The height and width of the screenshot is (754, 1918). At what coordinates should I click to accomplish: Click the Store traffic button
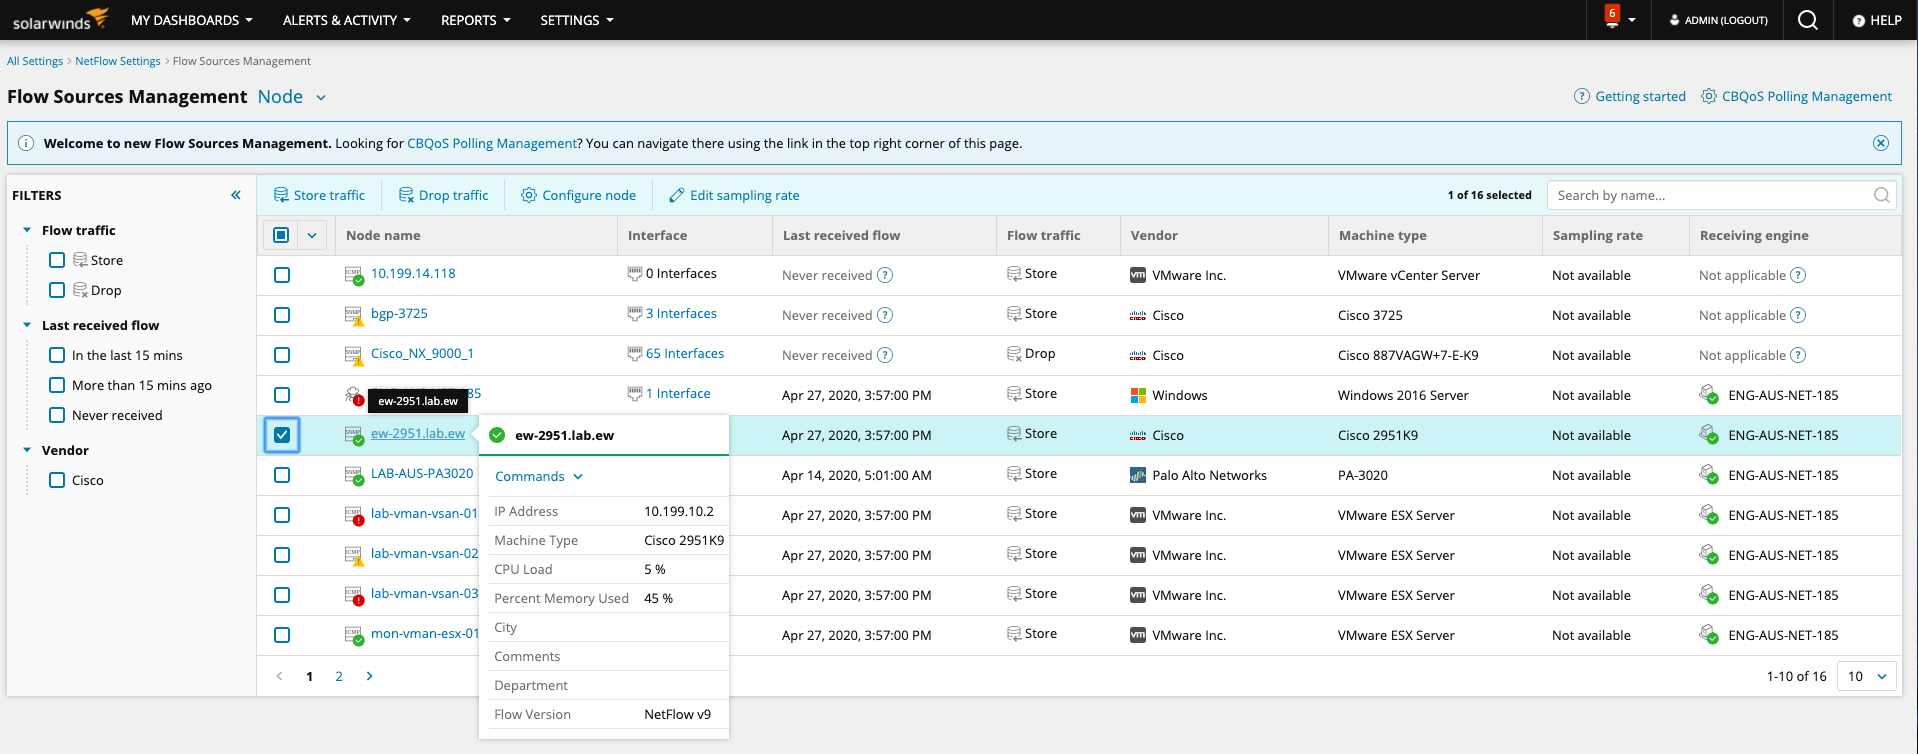point(319,195)
